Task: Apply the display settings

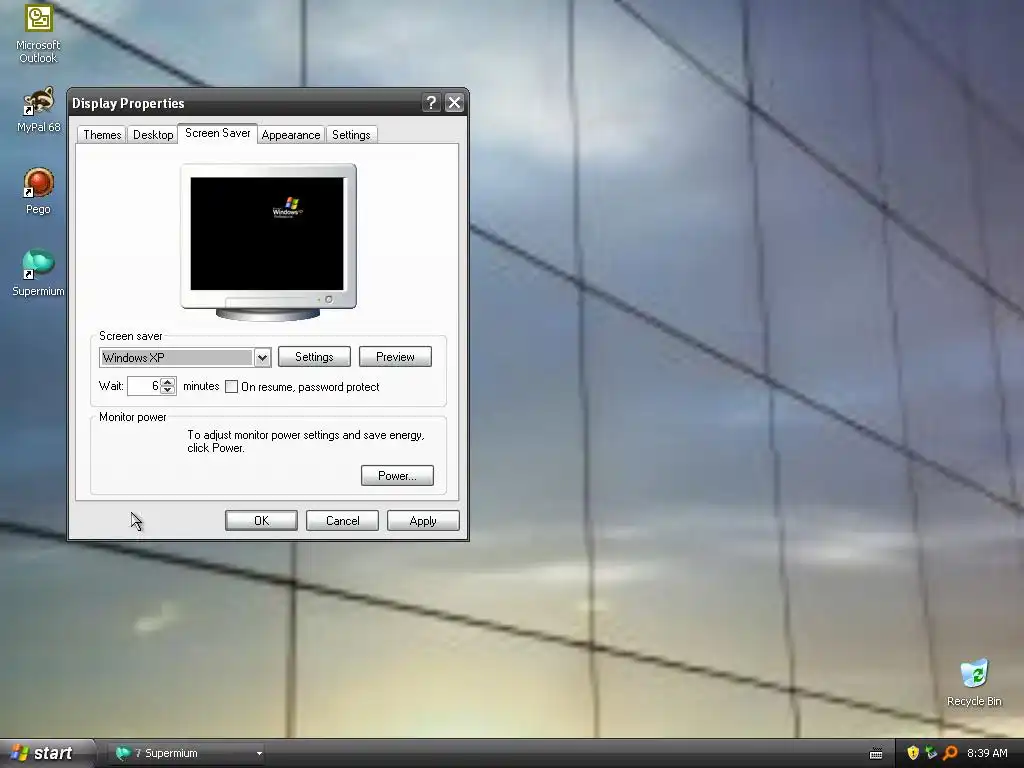Action: tap(423, 520)
